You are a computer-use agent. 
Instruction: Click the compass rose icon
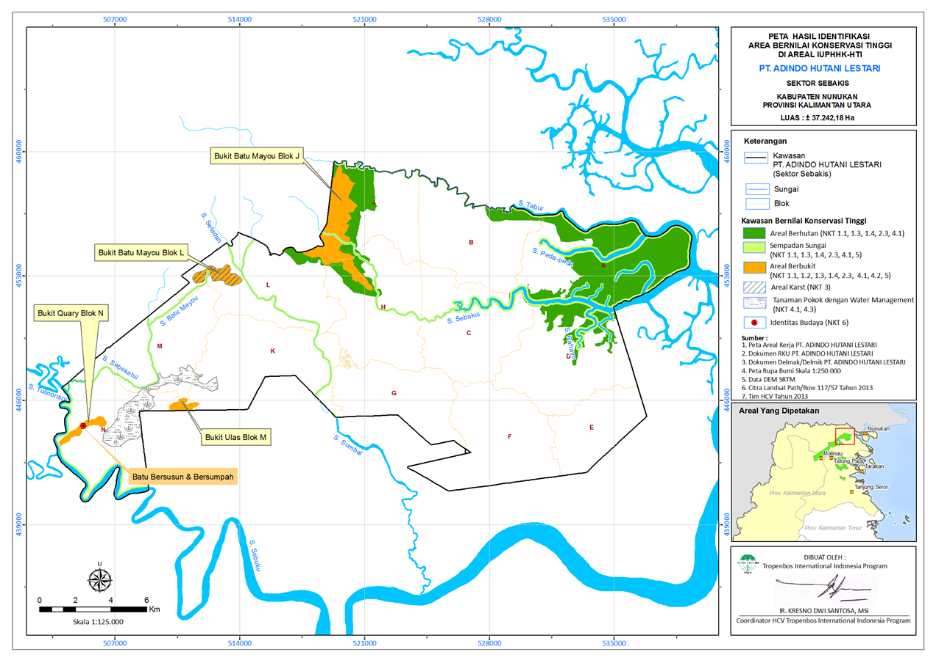(x=100, y=579)
